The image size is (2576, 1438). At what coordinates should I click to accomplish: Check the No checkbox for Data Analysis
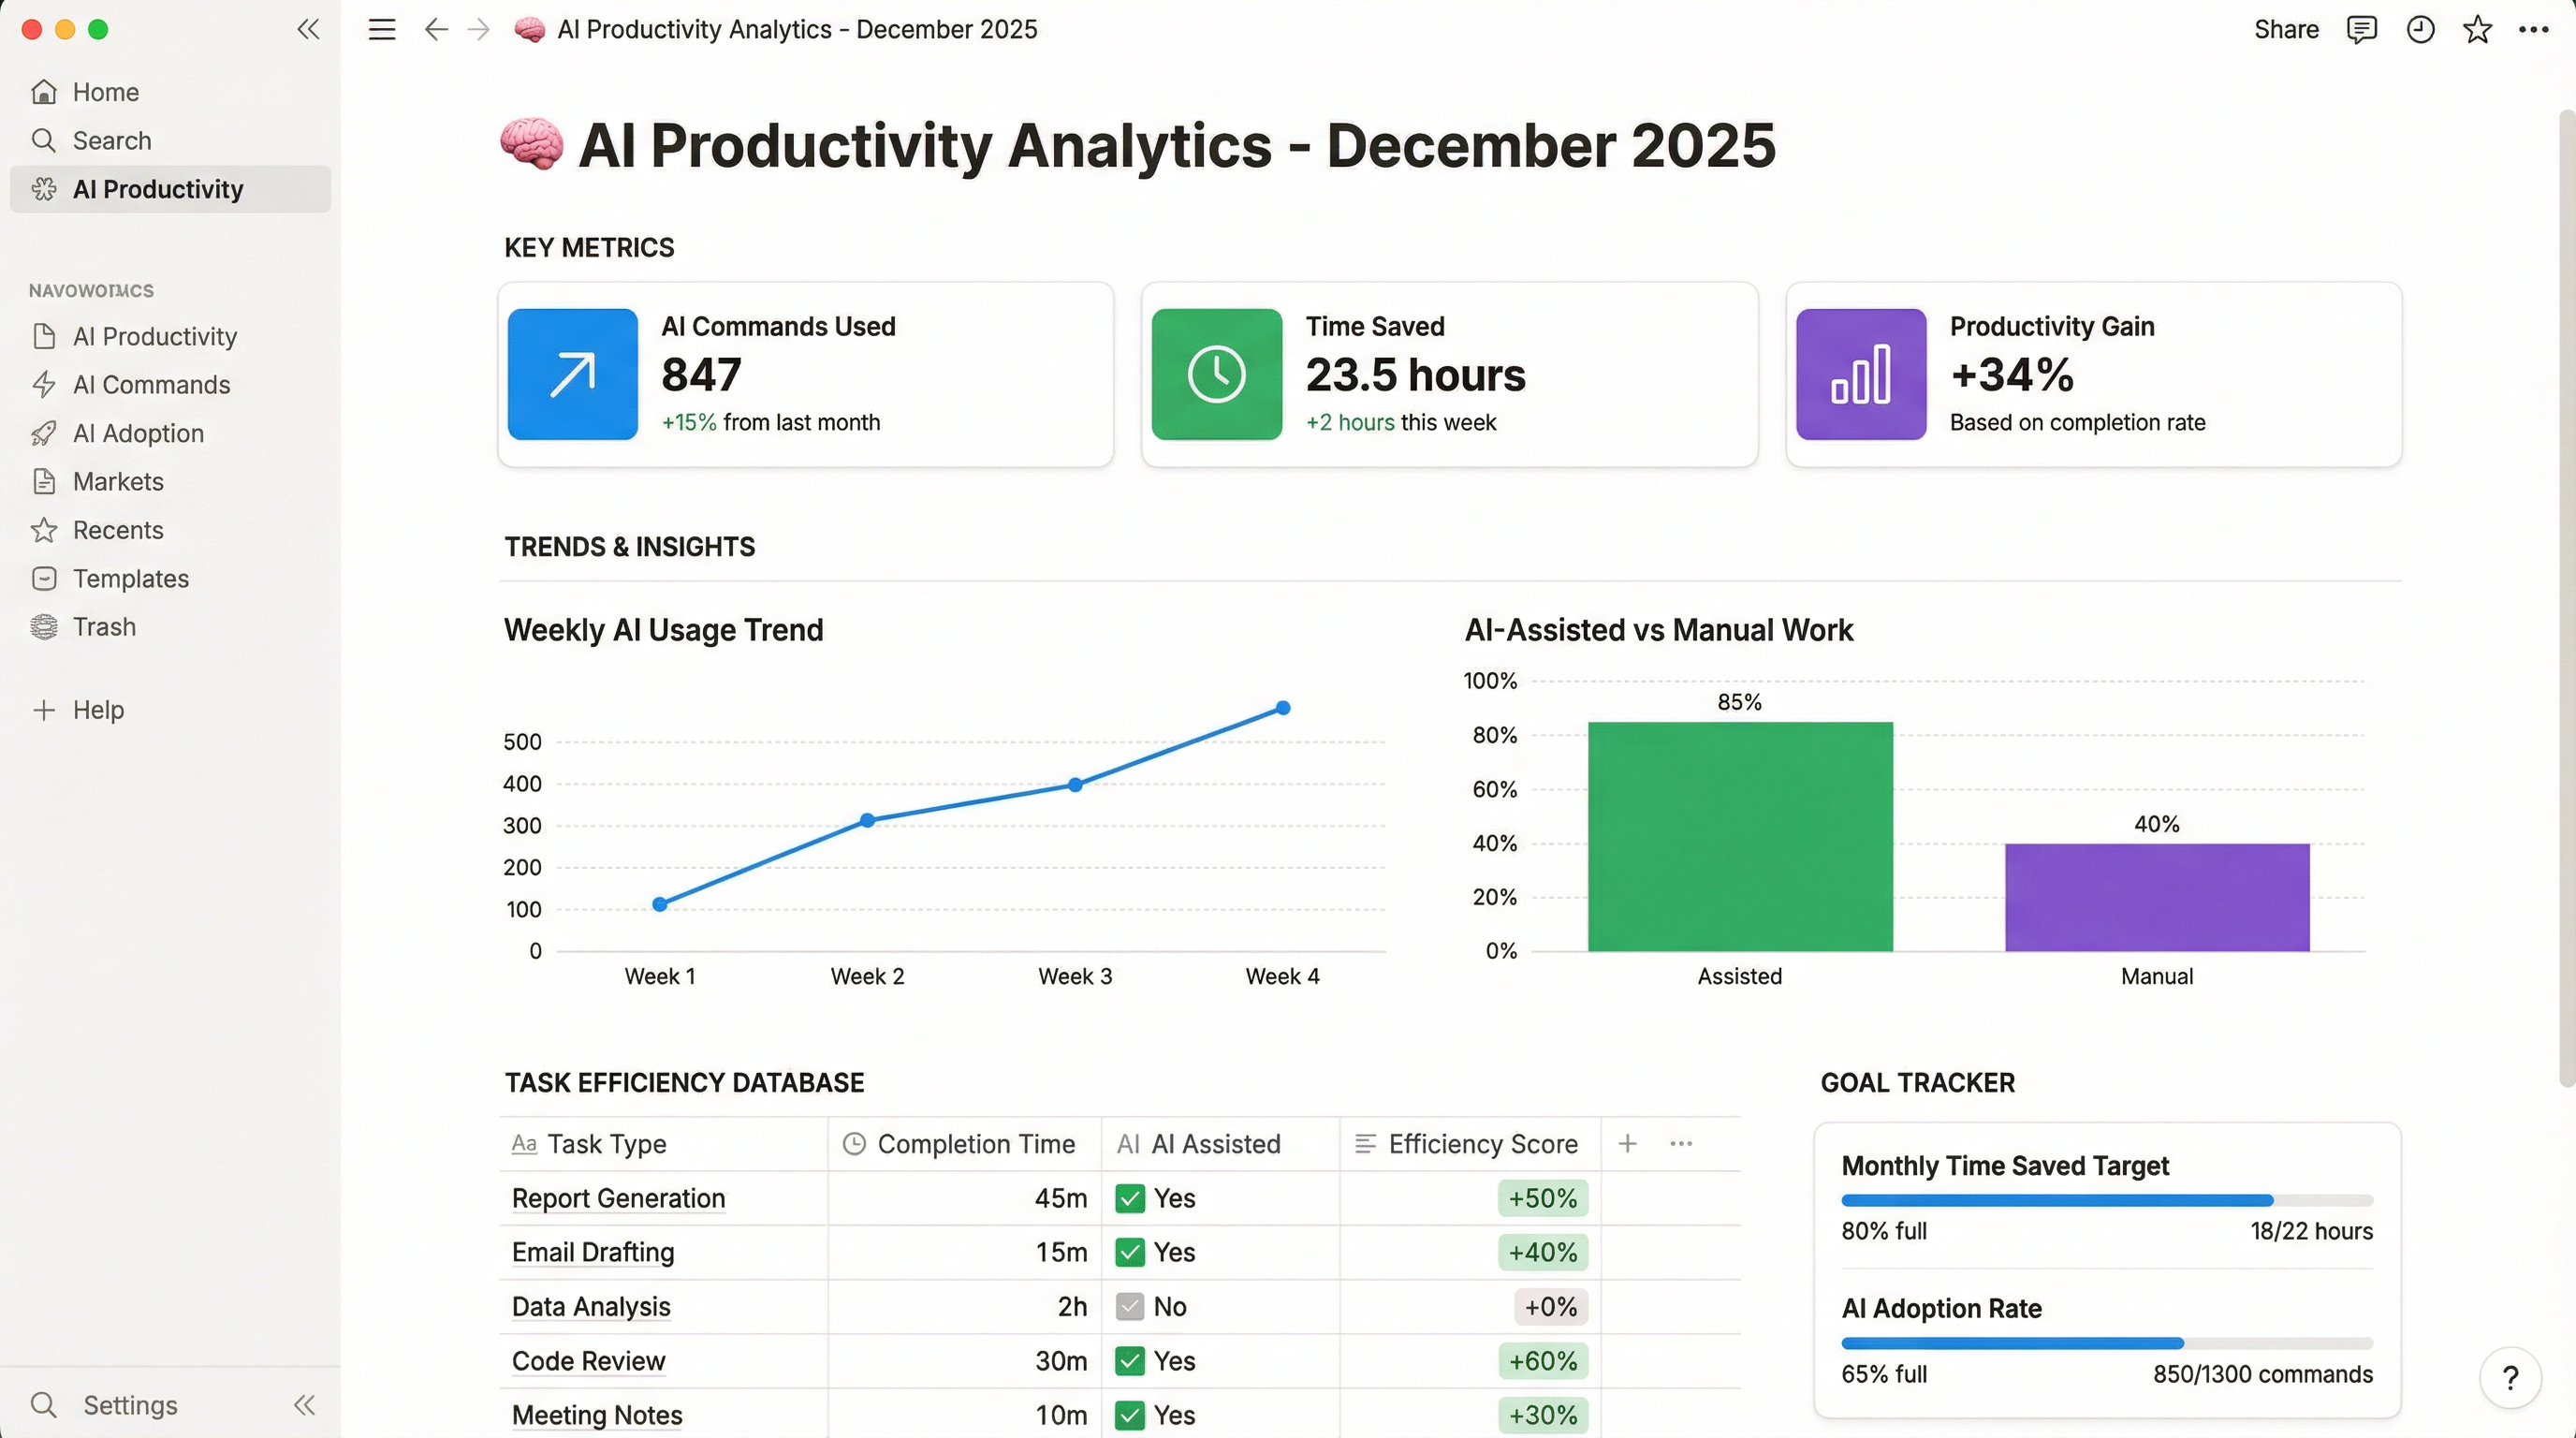(x=1131, y=1306)
